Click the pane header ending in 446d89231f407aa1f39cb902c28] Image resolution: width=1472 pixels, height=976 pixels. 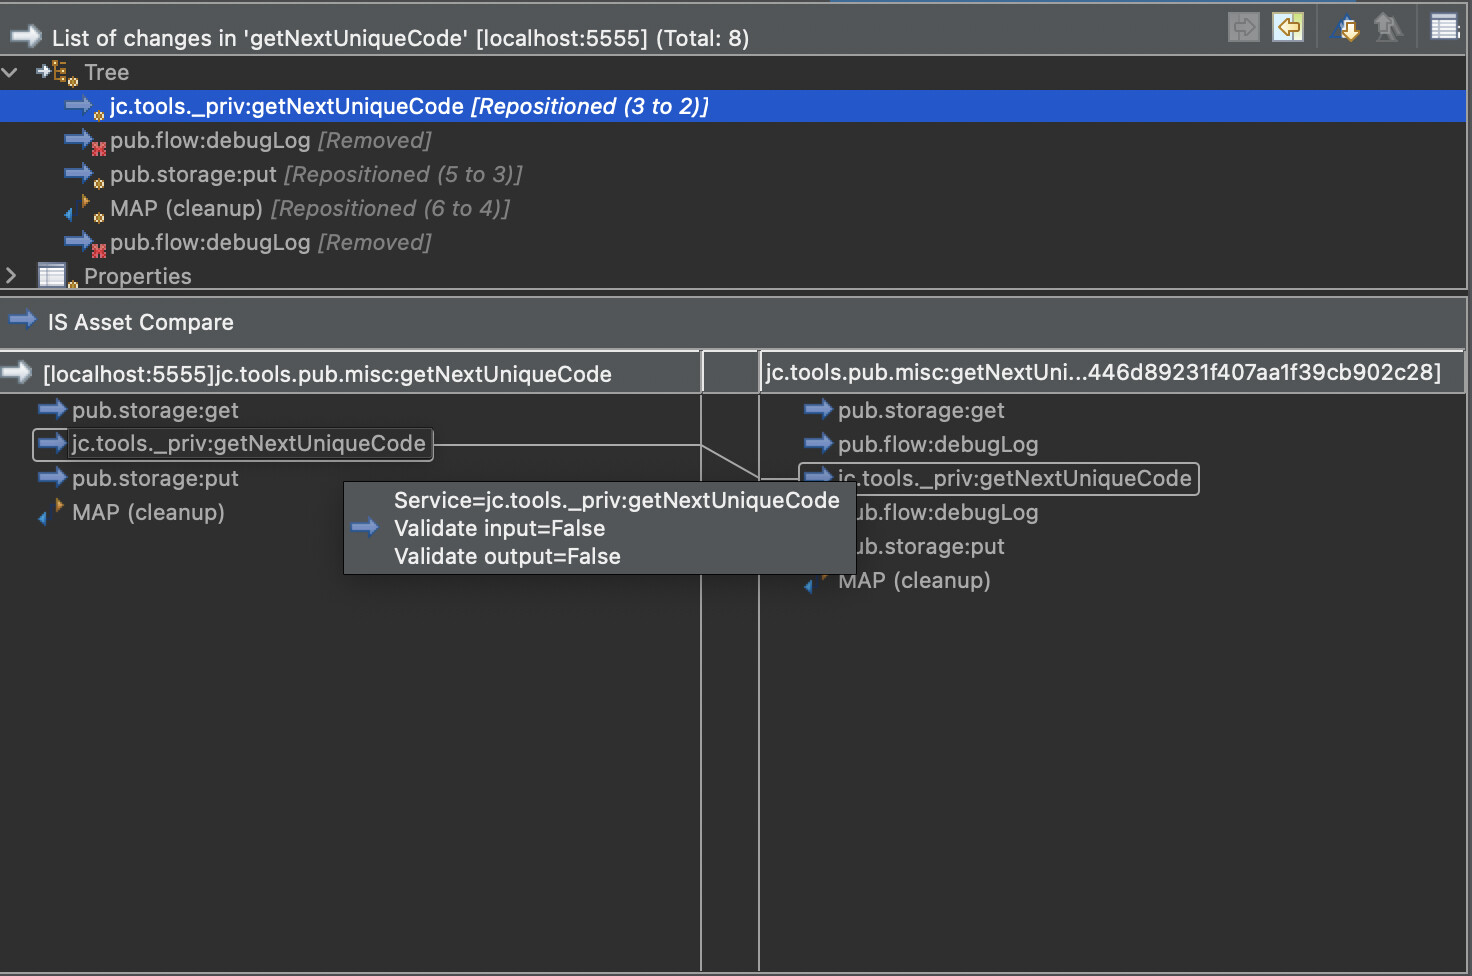click(x=1103, y=372)
